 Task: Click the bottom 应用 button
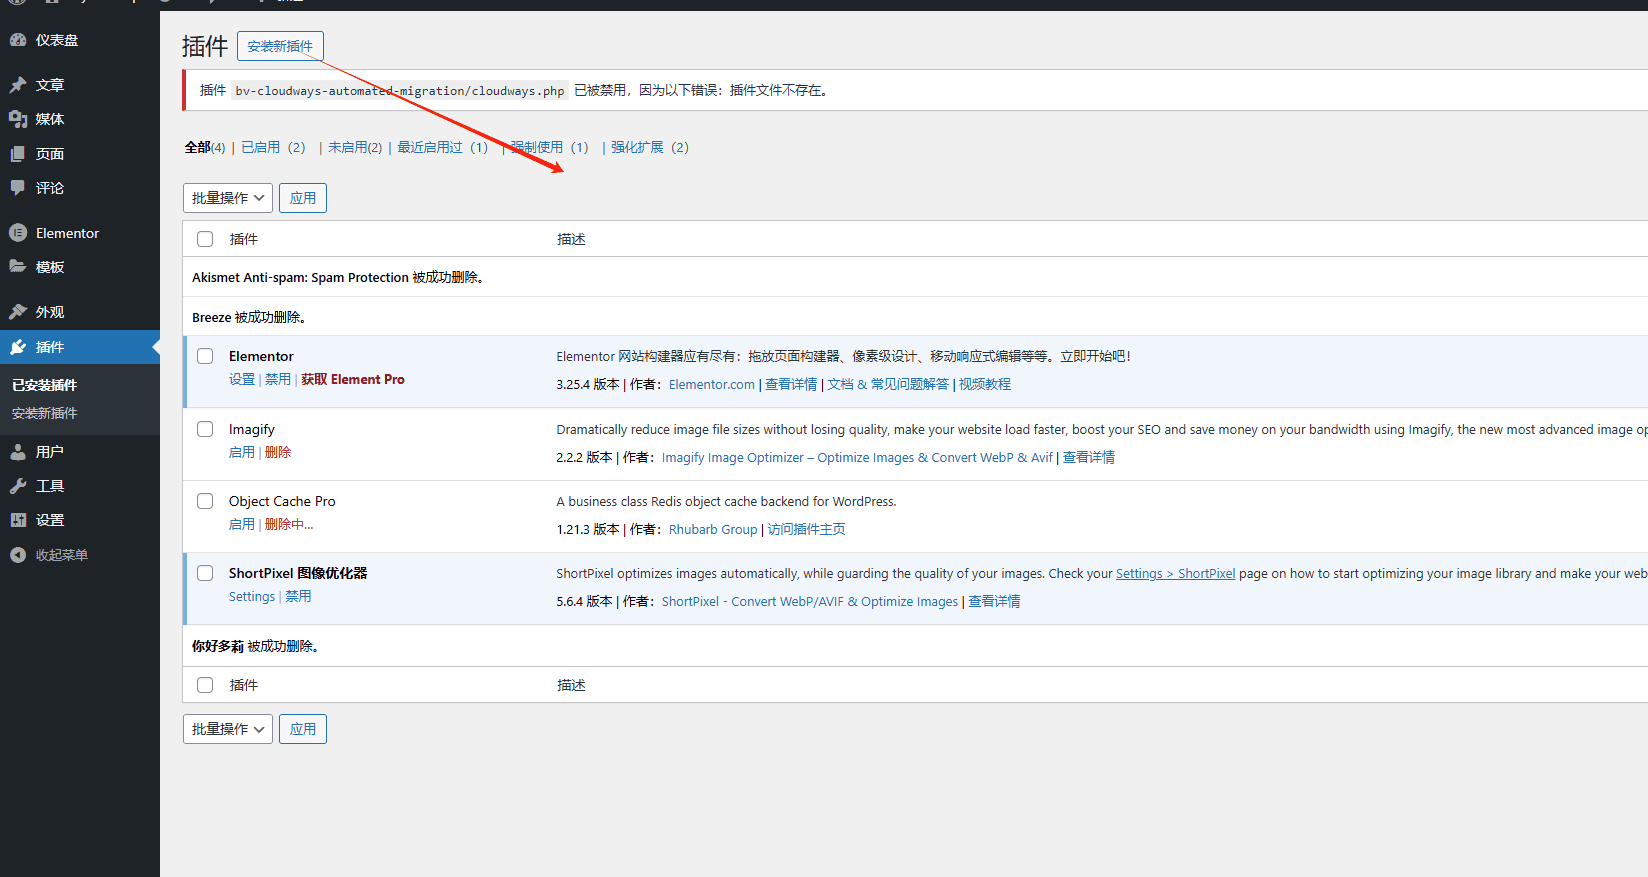(x=303, y=729)
